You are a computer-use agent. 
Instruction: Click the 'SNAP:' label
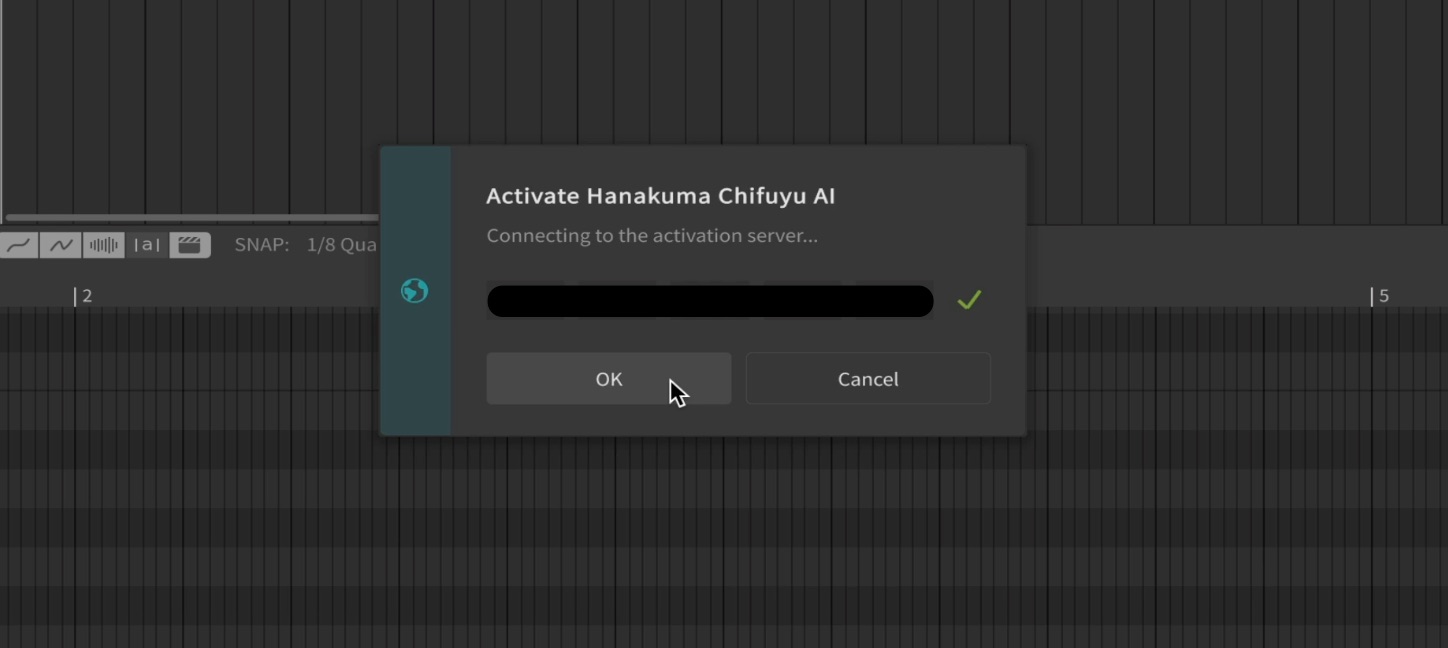(262, 245)
